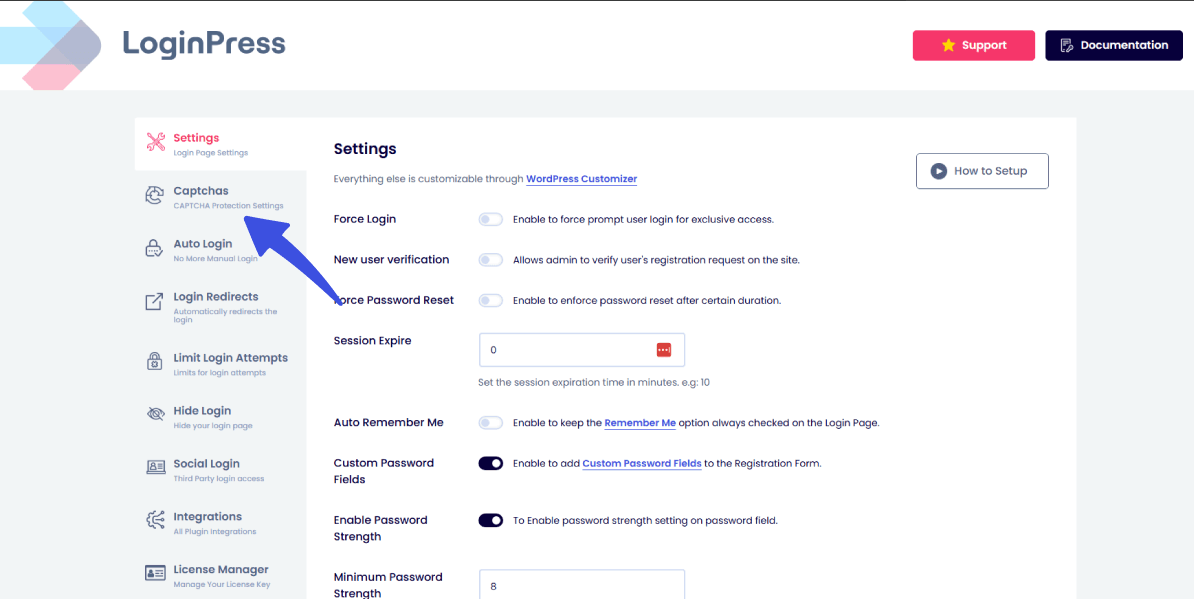Image resolution: width=1194 pixels, height=599 pixels.
Task: Click the 'Limits for login attempts' subtitle
Action: click(x=219, y=373)
